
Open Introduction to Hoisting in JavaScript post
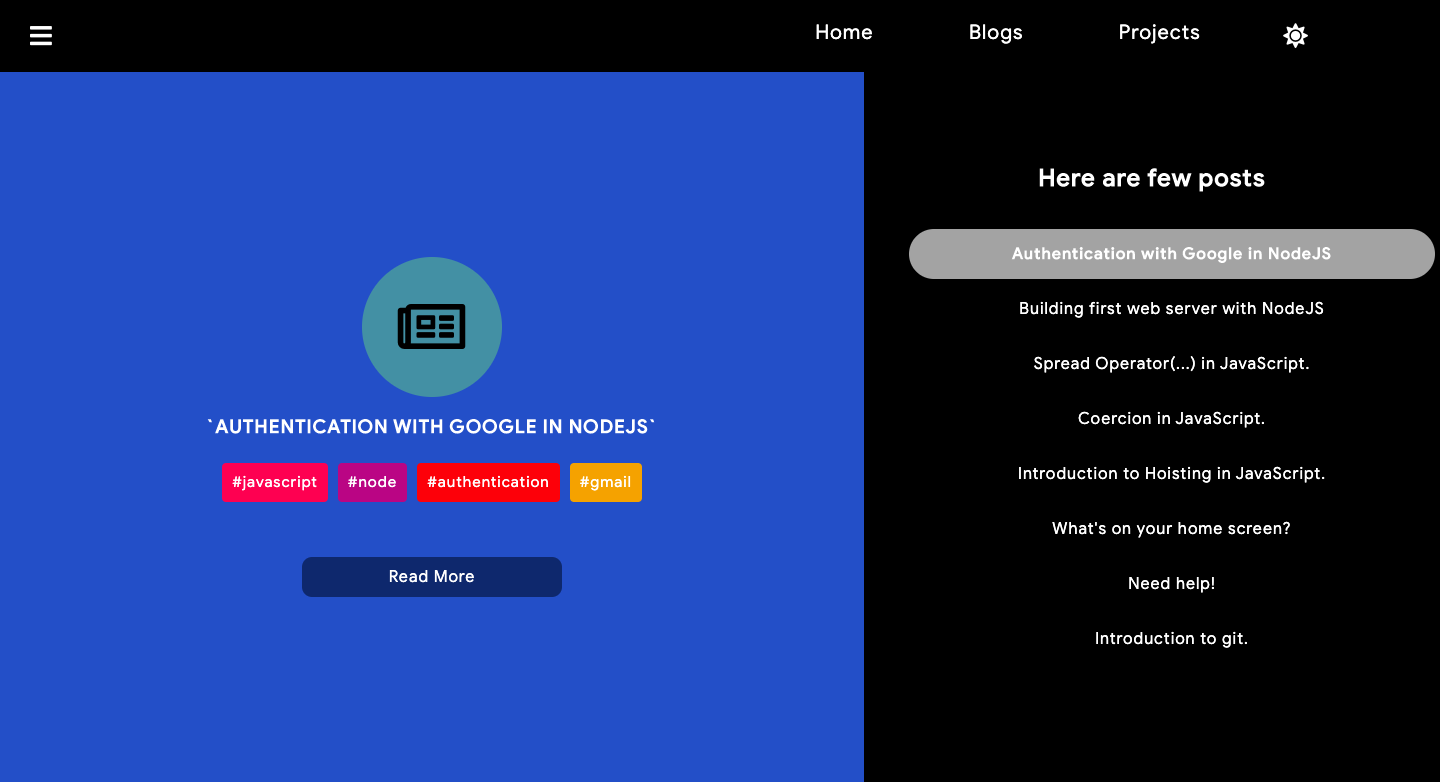(1172, 474)
